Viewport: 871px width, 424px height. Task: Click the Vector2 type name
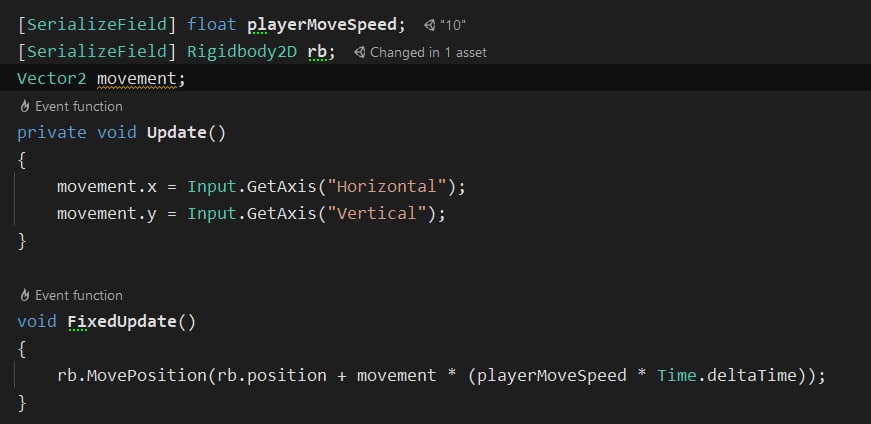coord(52,78)
